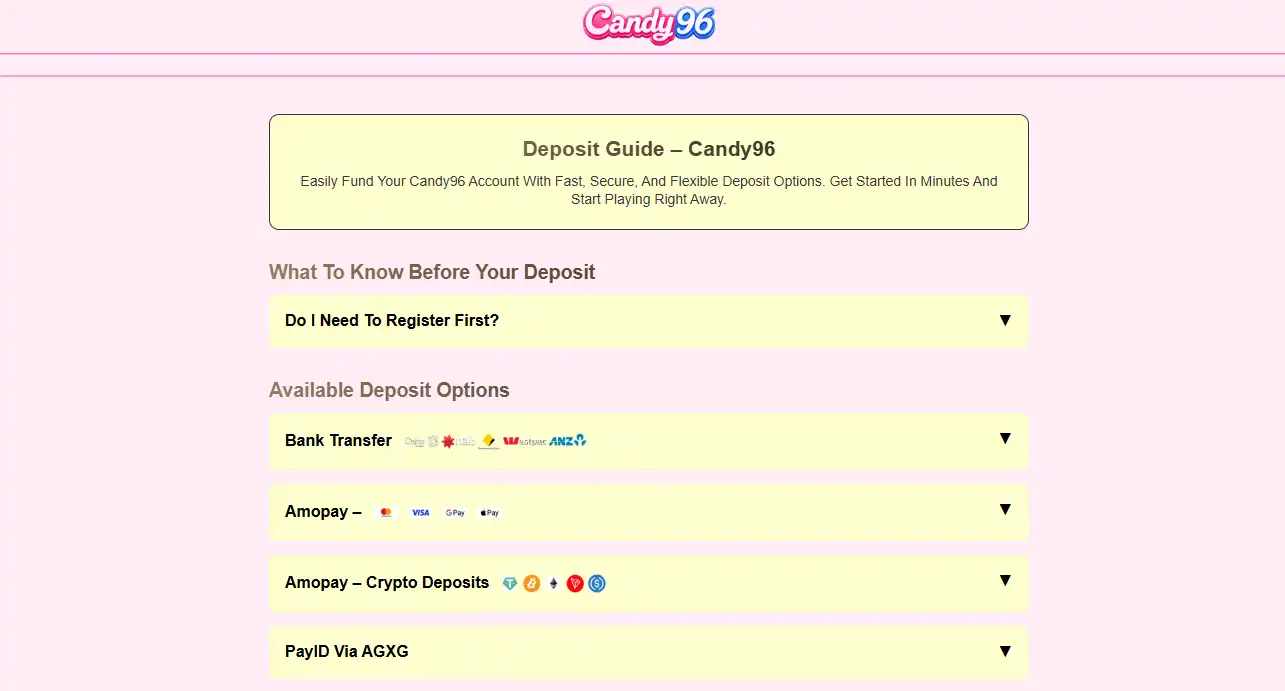Expand the Amopay card payments arrow
The image size is (1285, 691).
point(1005,509)
